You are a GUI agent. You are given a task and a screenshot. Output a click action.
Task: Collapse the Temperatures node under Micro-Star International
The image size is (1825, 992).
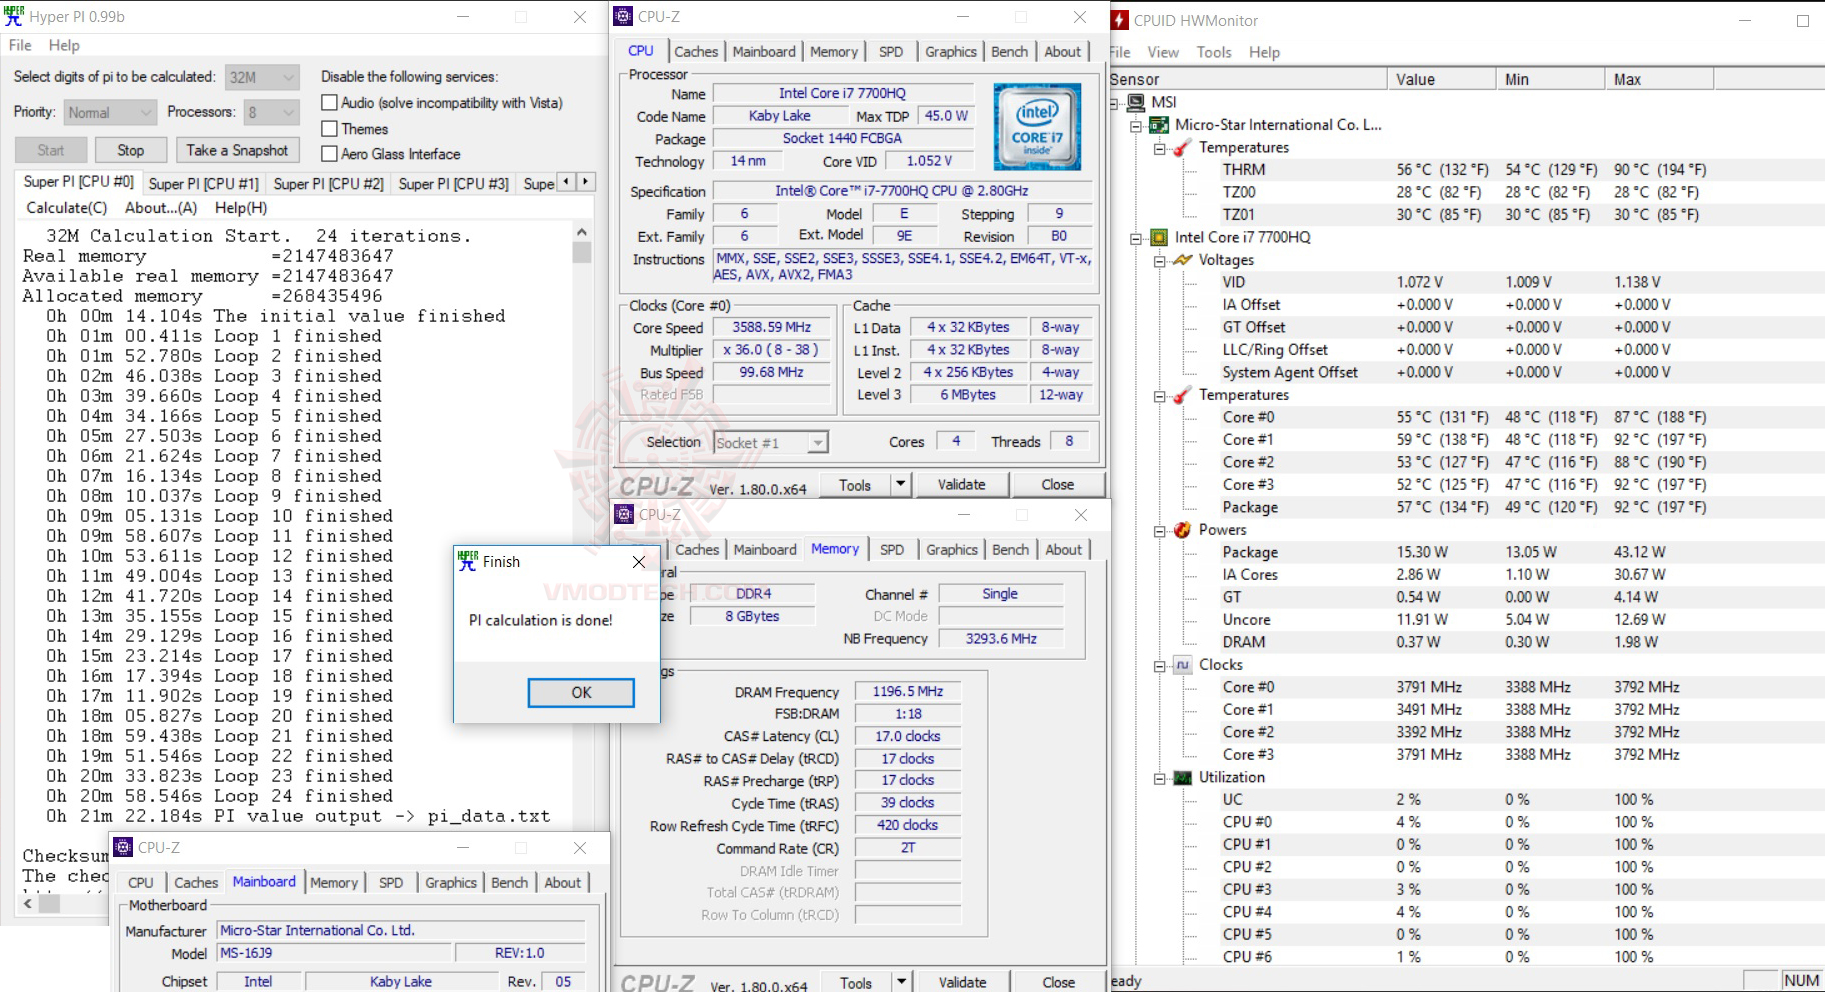(1159, 148)
